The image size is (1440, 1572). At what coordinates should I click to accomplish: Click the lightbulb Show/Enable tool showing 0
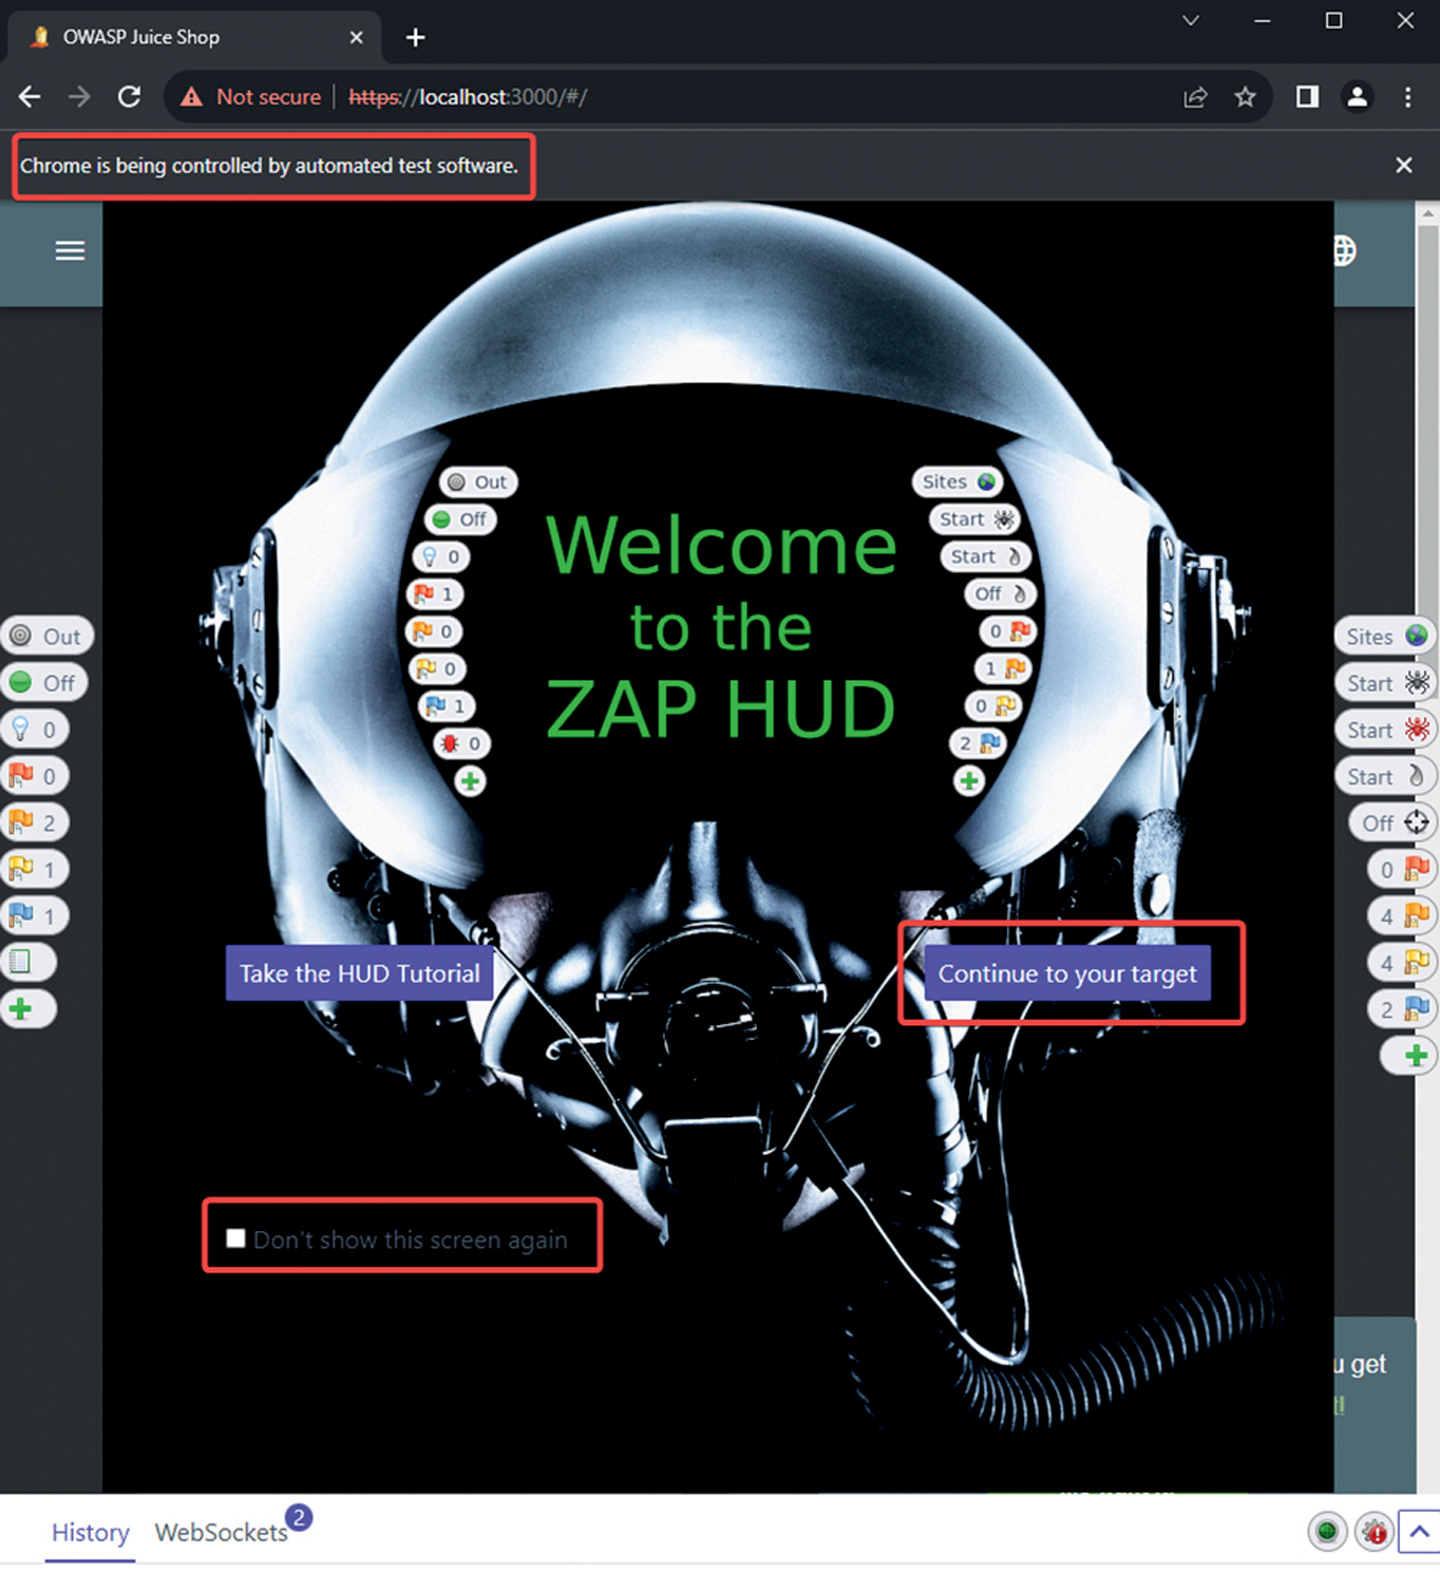coord(34,729)
